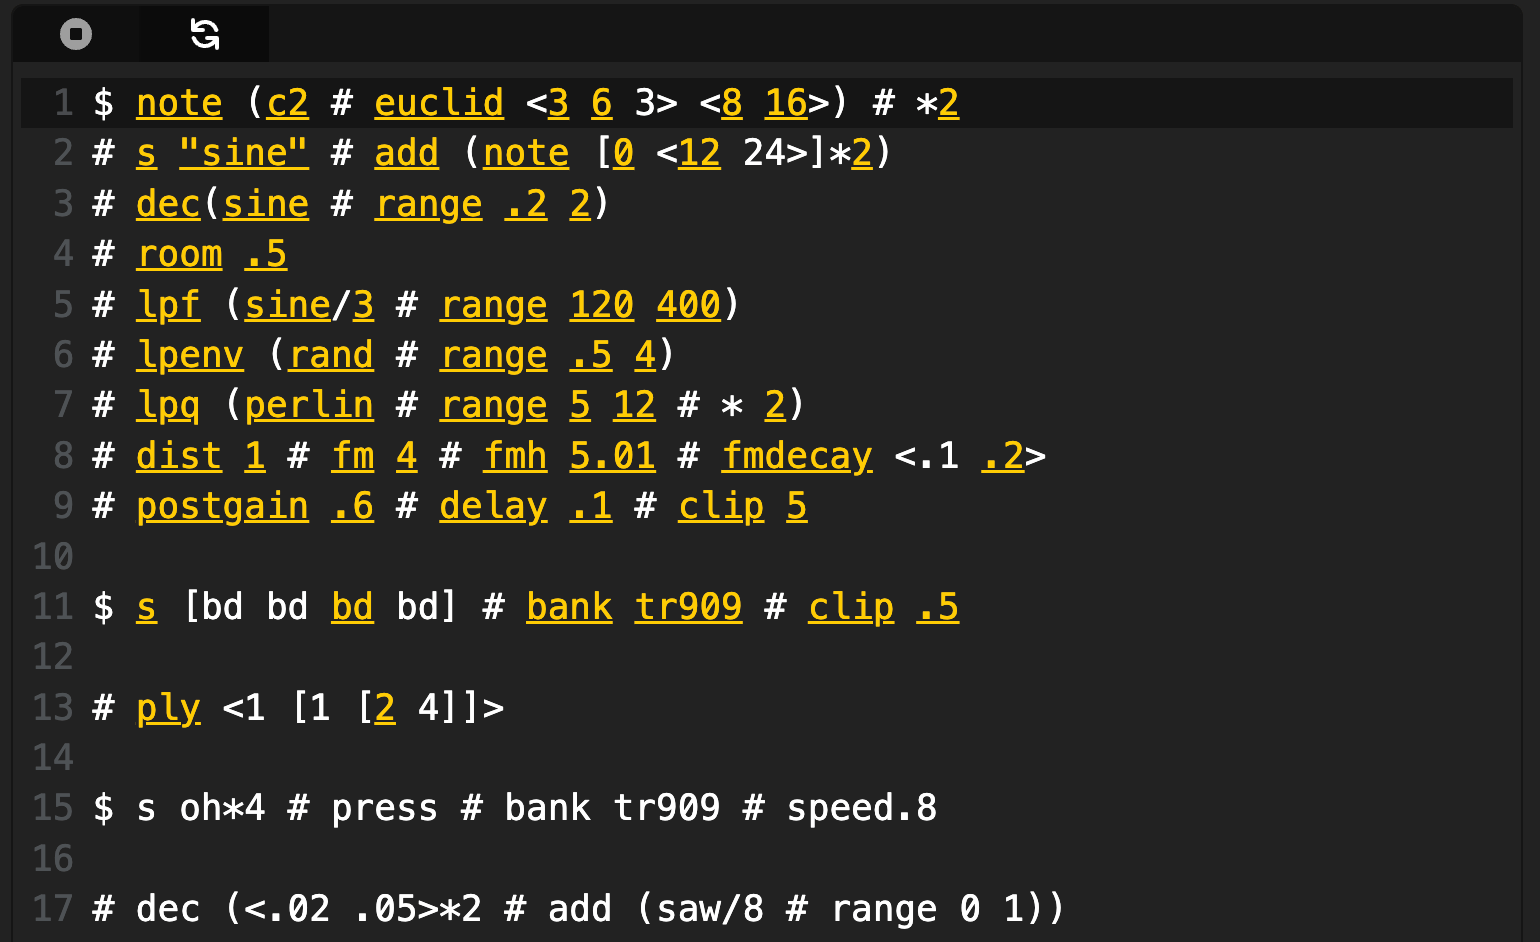Screen dimensions: 1540x942
Task: Select the 'dec' function on line 3
Action: tap(168, 204)
